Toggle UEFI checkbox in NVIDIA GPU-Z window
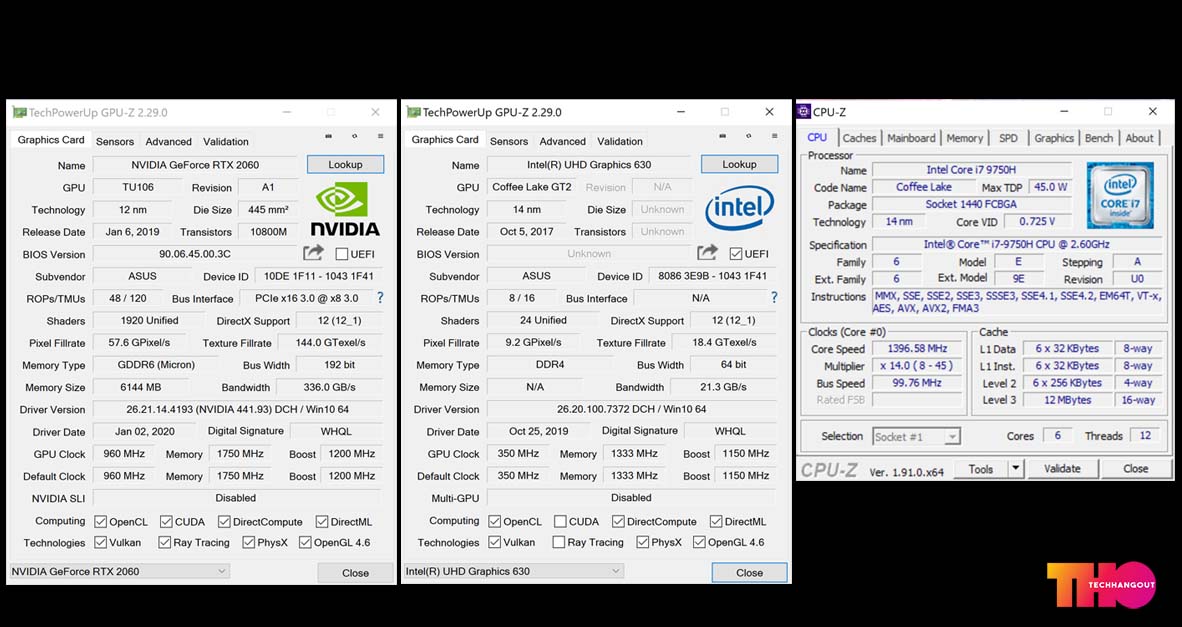The image size is (1182, 627). point(341,254)
